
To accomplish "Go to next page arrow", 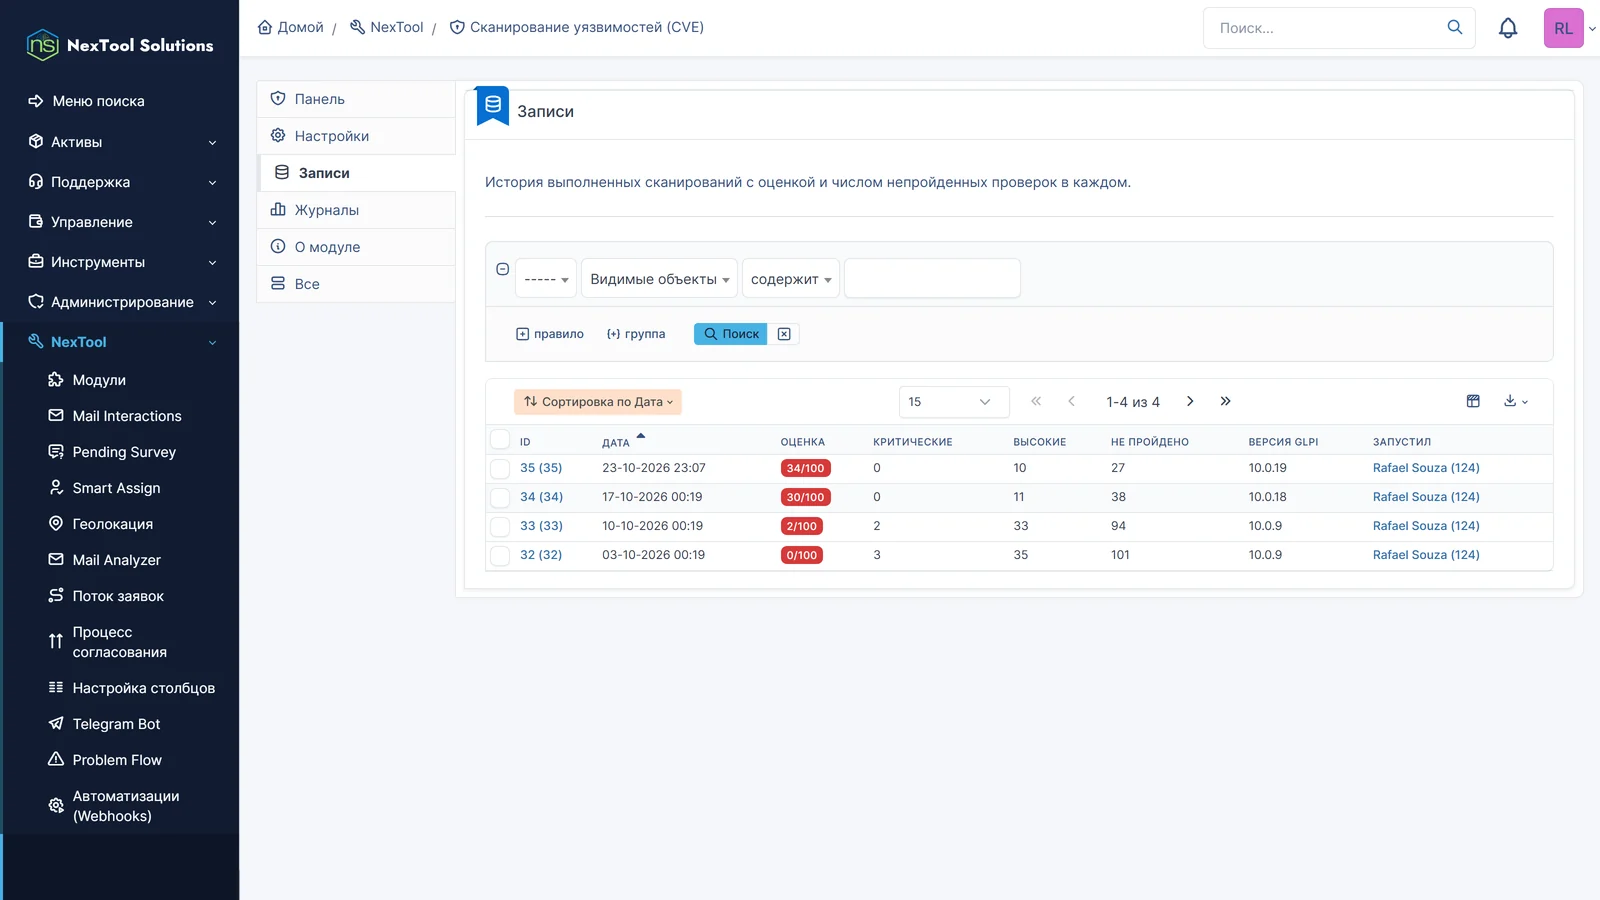I will click(1190, 401).
